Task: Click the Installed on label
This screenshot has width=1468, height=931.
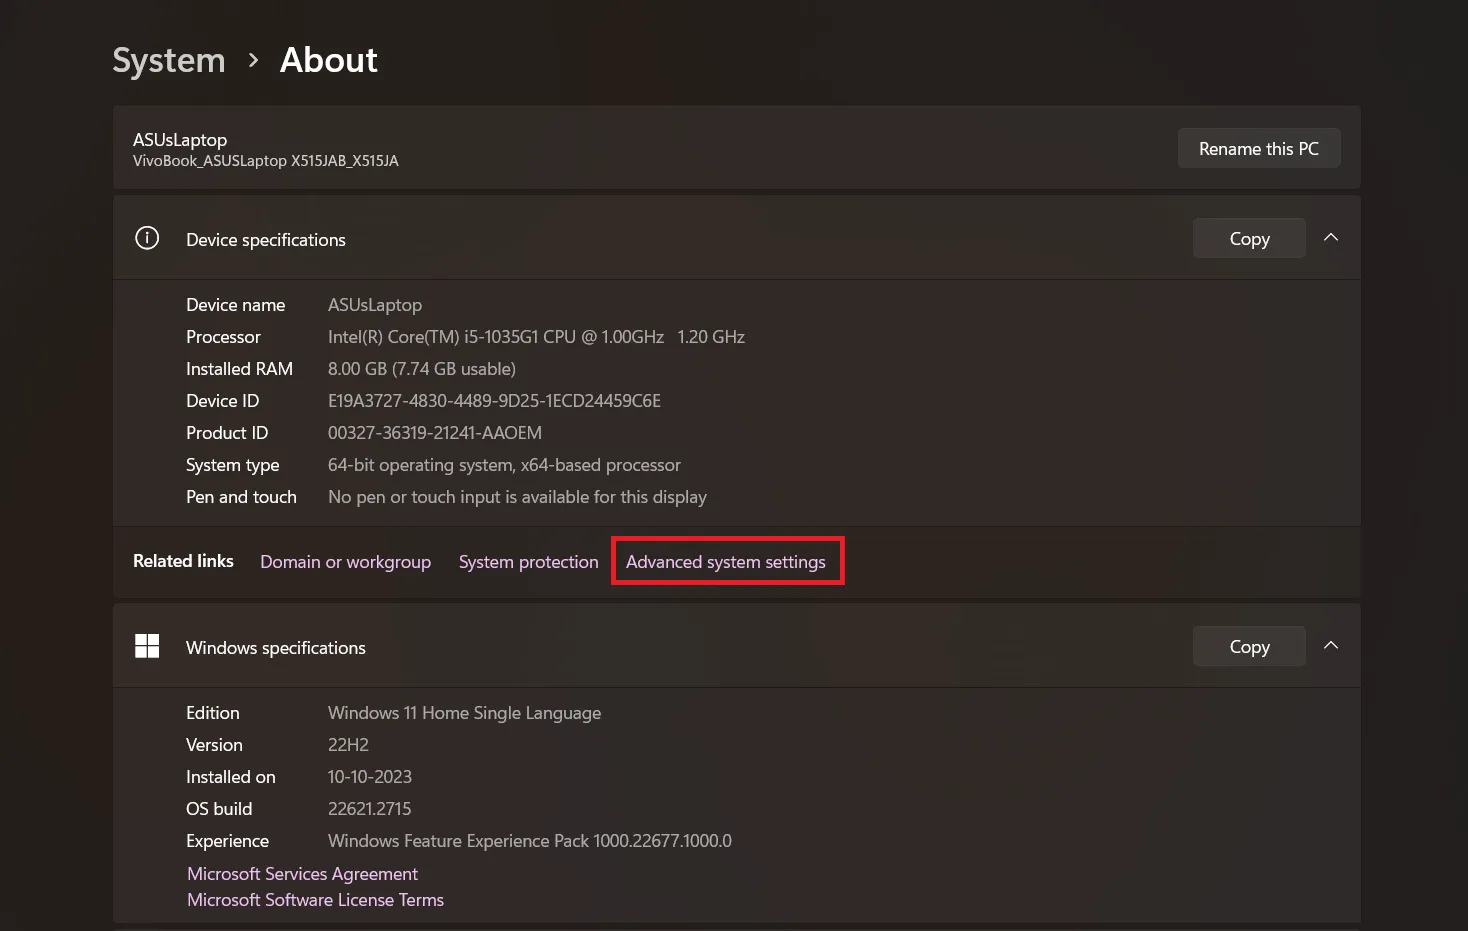Action: 231,777
